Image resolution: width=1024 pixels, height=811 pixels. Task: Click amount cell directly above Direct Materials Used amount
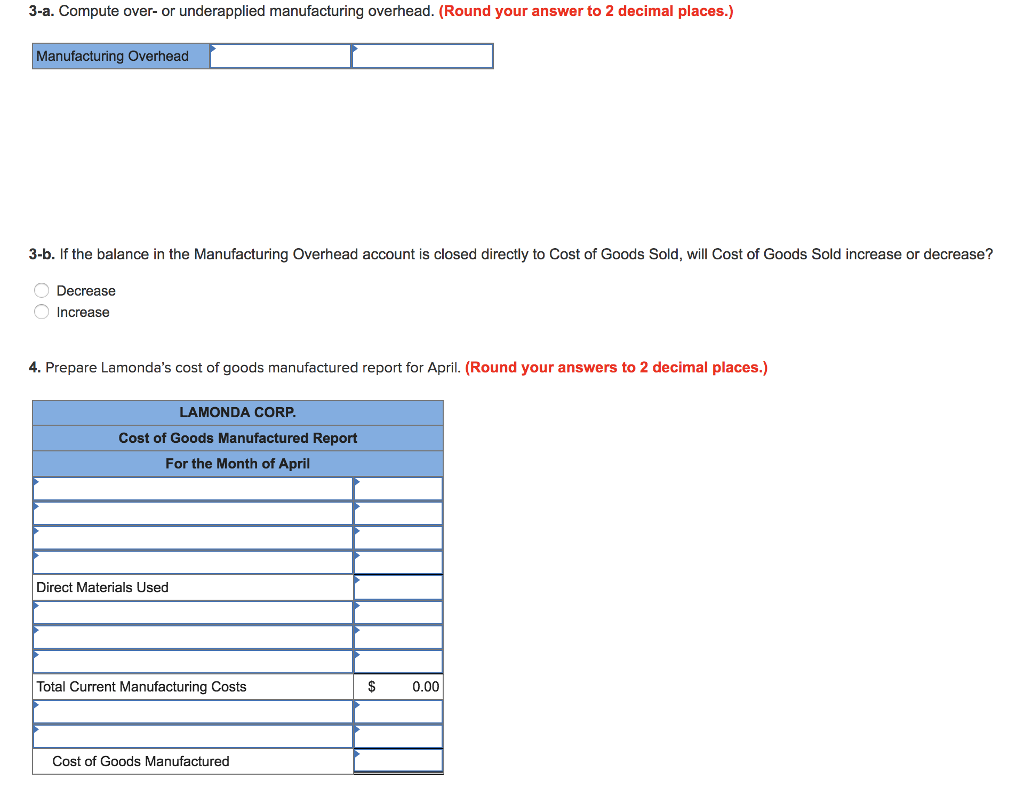click(x=398, y=563)
